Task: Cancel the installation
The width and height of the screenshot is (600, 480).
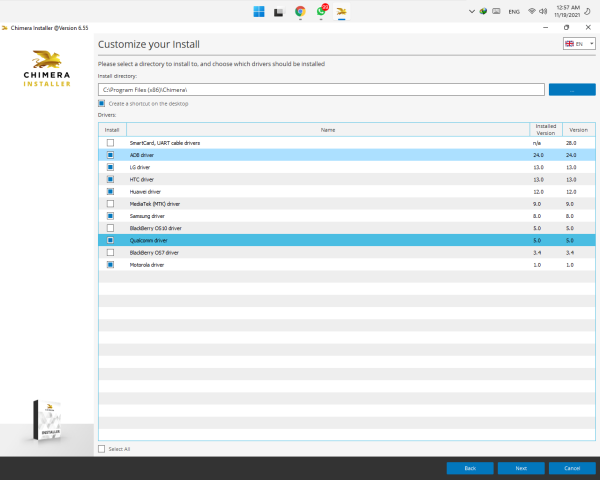Action: tap(572, 468)
